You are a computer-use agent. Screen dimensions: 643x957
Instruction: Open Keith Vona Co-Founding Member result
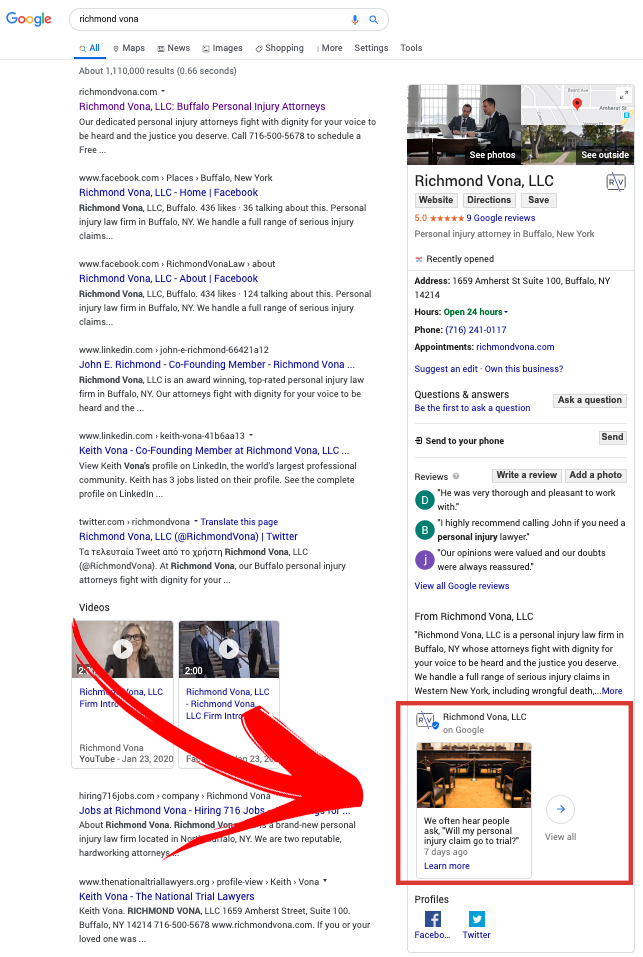[214, 450]
